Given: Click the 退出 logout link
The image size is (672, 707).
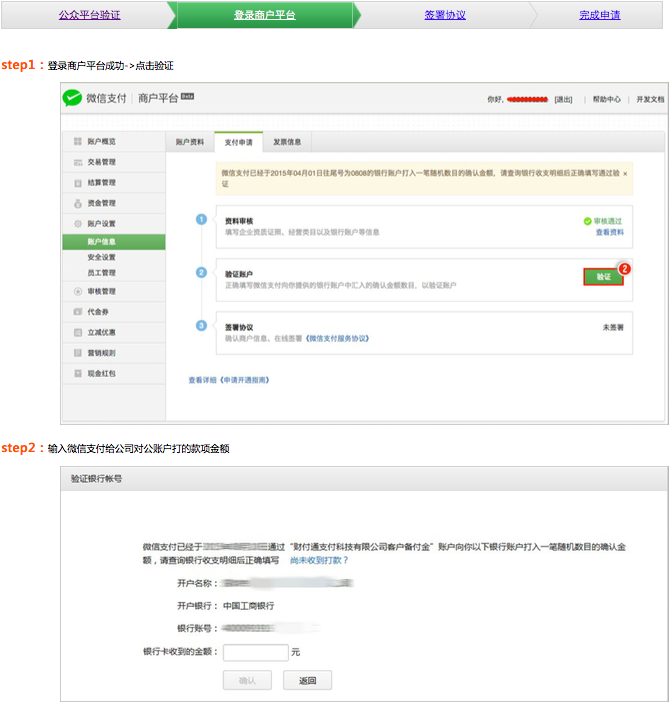Looking at the screenshot, I should (563, 99).
